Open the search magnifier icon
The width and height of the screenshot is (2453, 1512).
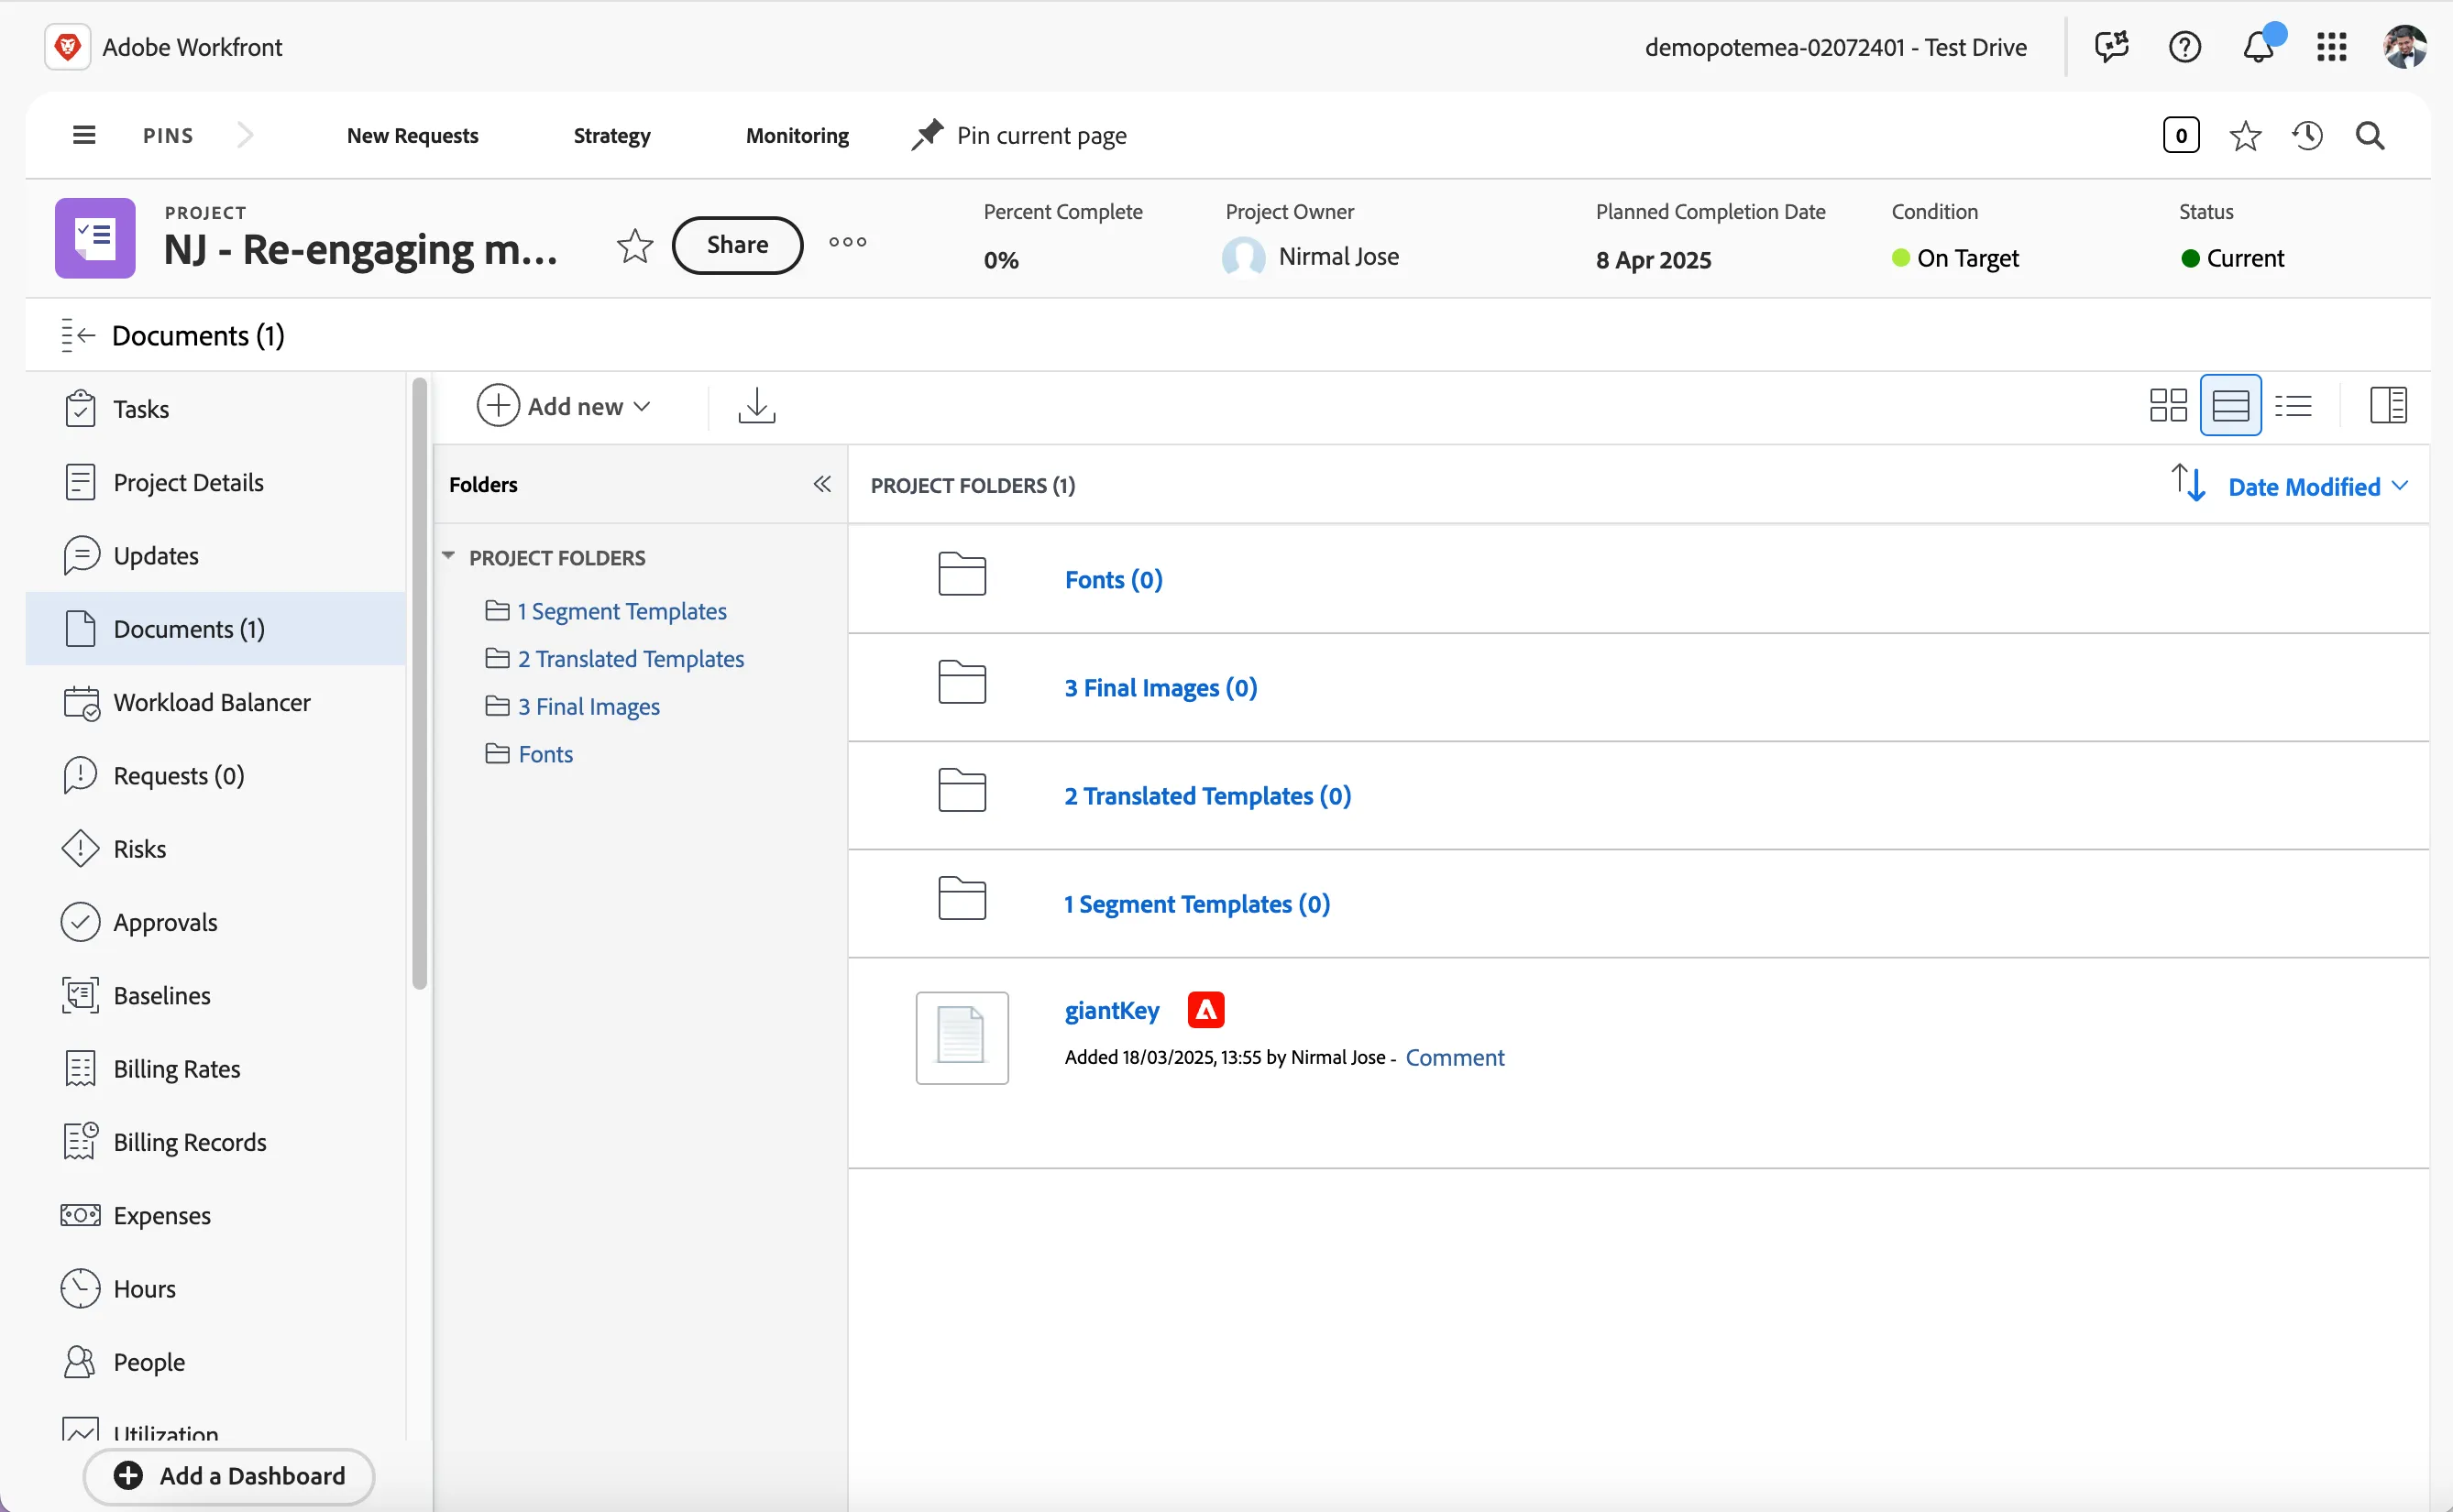point(2370,135)
